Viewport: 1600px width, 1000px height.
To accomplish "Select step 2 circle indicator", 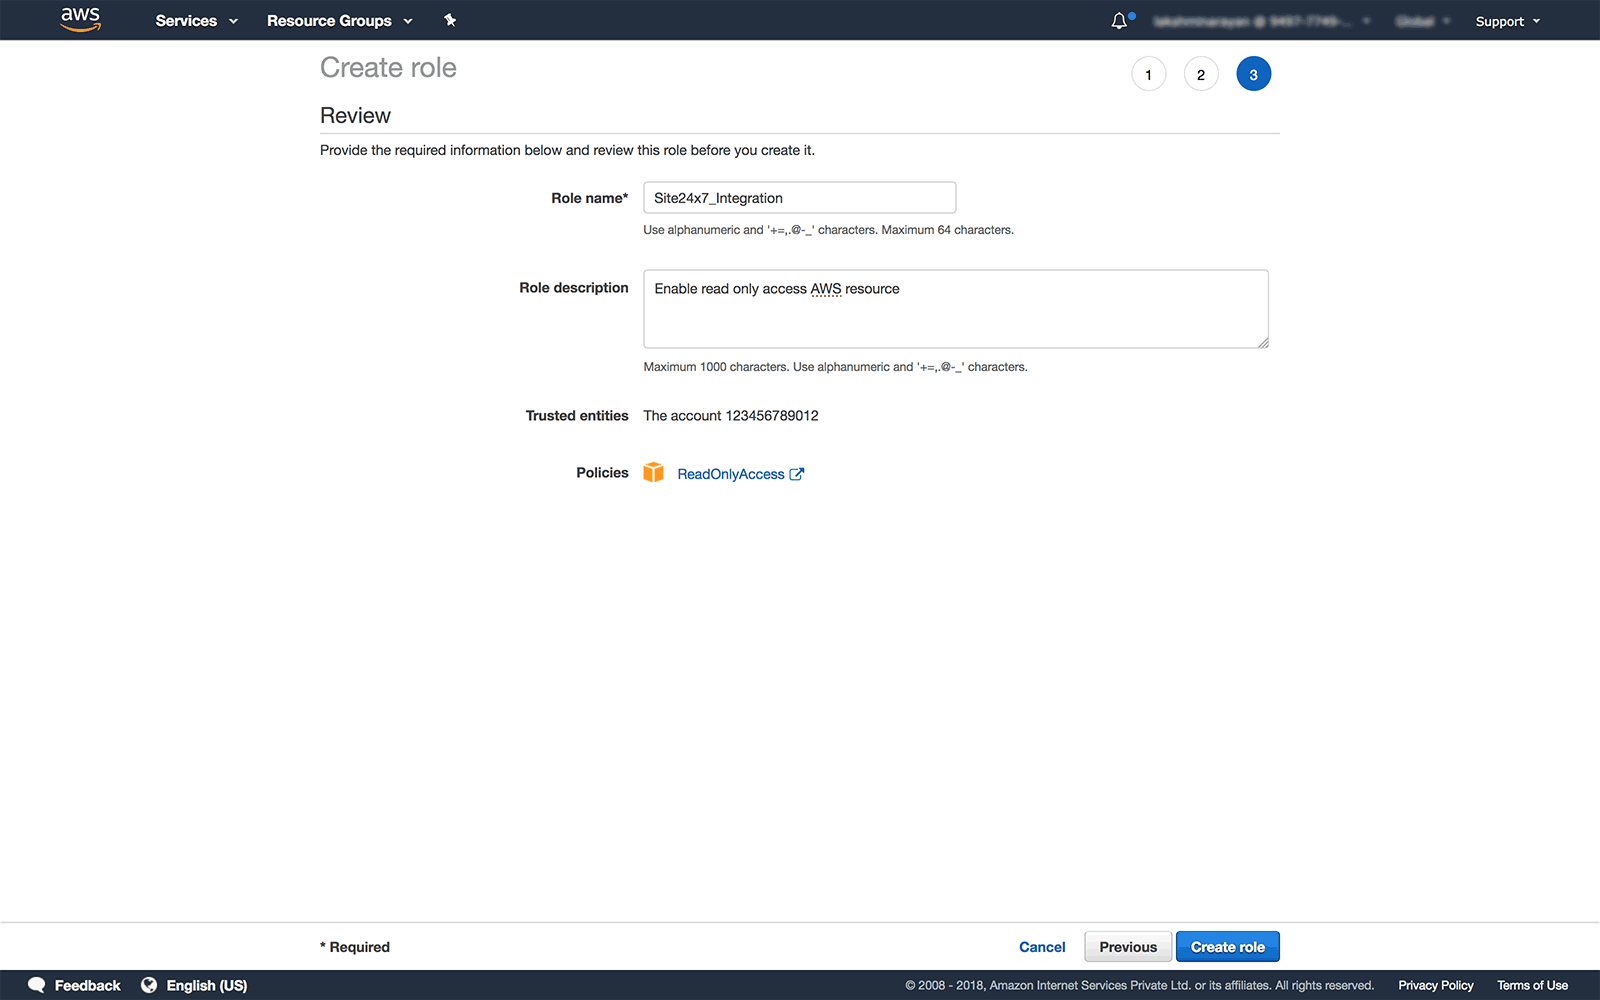I will pos(1201,73).
